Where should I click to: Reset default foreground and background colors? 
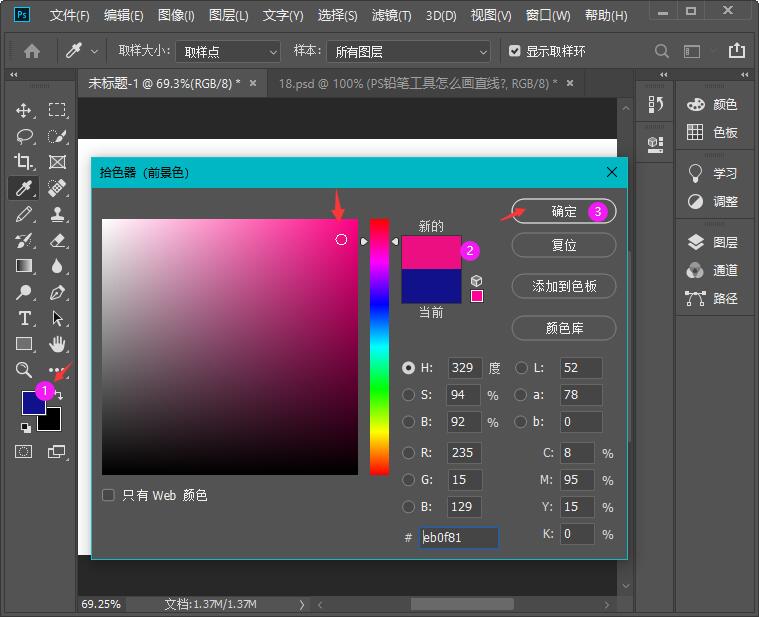(26, 427)
